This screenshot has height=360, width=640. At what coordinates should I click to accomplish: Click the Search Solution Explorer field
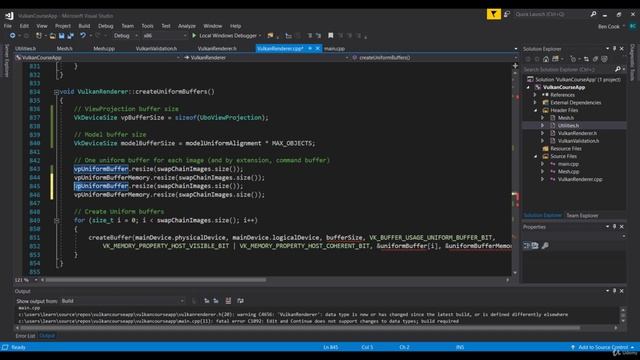(569, 69)
